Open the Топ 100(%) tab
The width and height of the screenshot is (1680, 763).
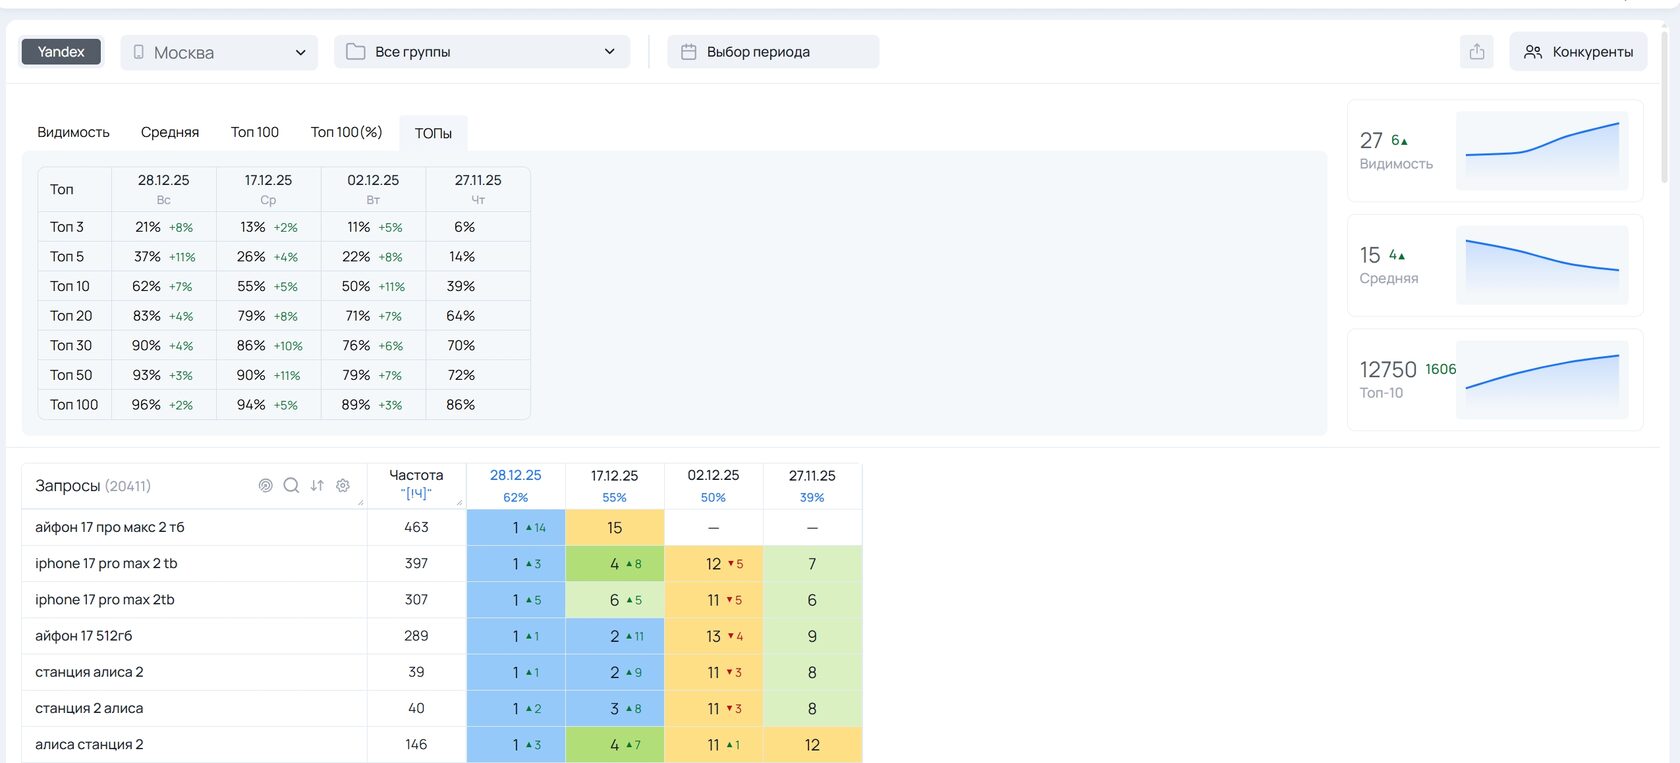coord(346,132)
